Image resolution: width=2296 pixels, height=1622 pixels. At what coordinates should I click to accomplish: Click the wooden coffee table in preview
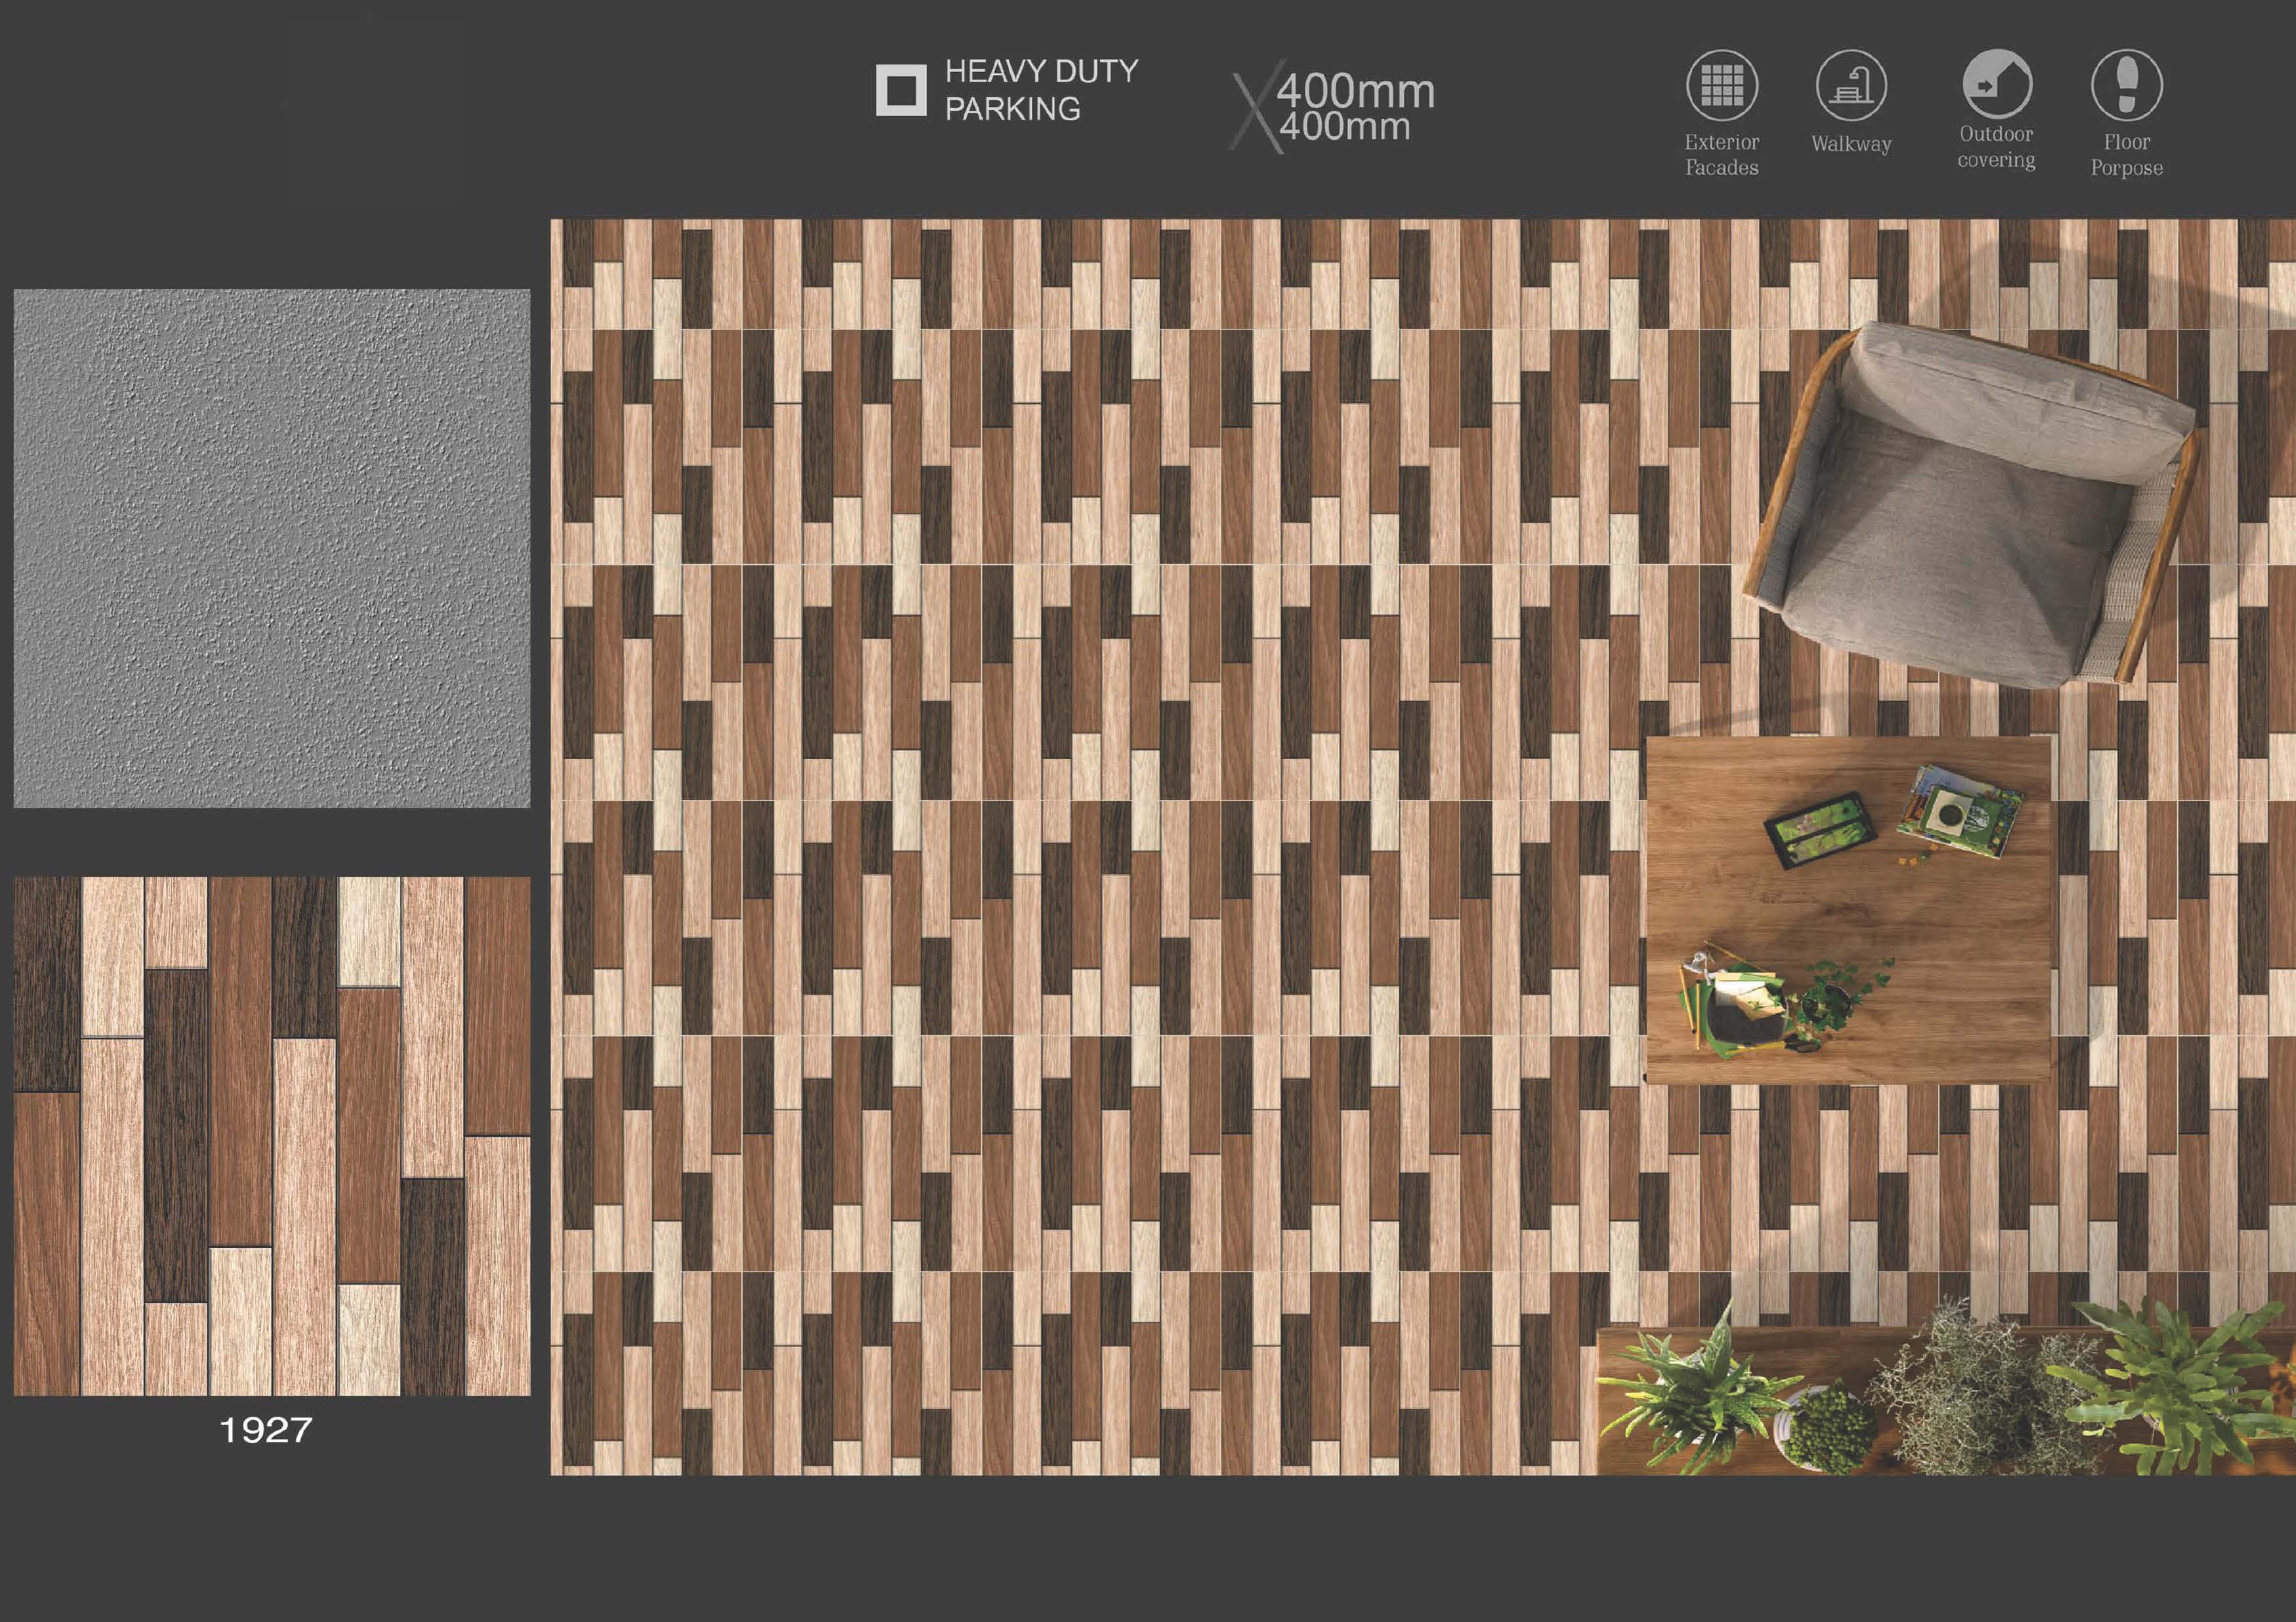pyautogui.click(x=1848, y=910)
